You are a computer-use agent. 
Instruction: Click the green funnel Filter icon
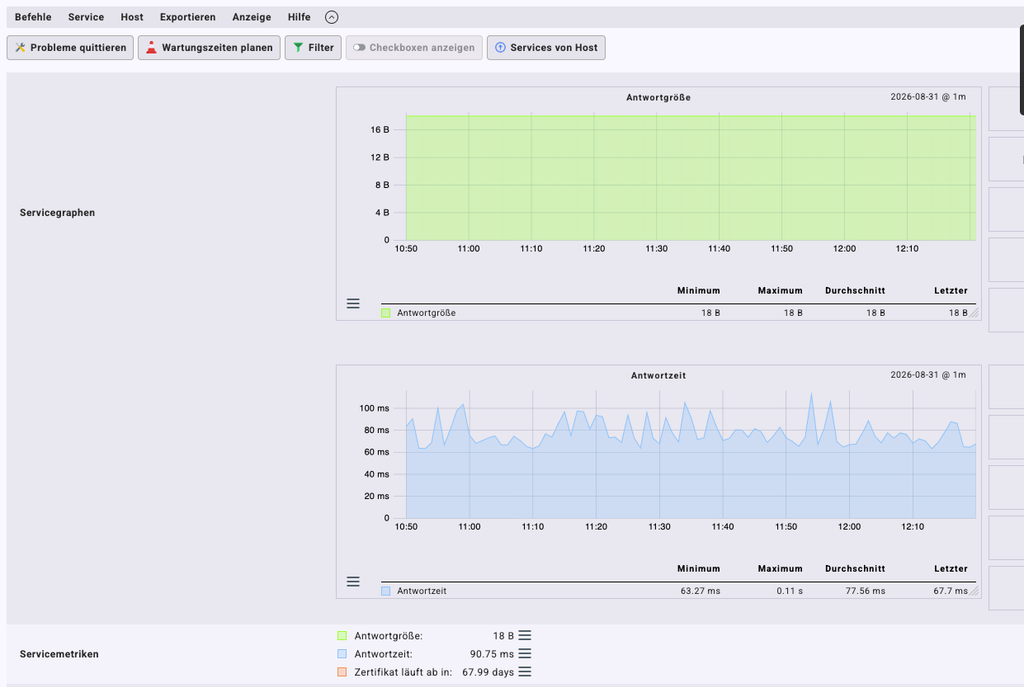[298, 48]
